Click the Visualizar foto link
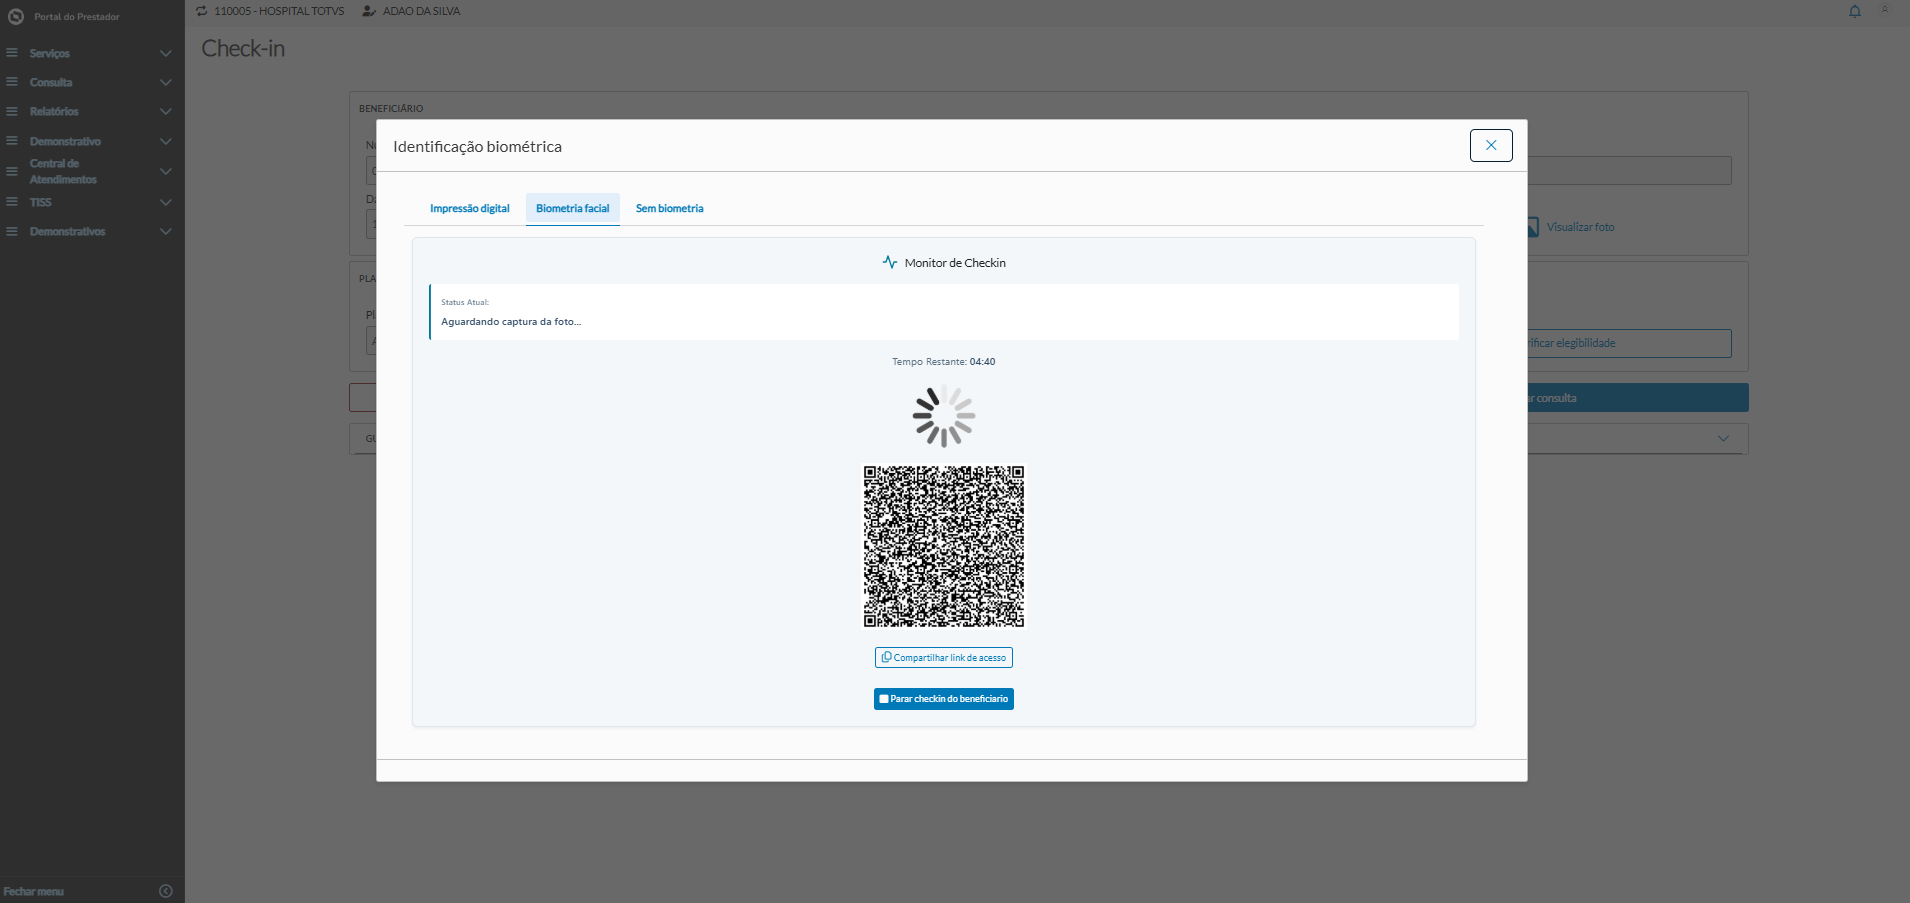This screenshot has height=903, width=1910. coord(1580,227)
